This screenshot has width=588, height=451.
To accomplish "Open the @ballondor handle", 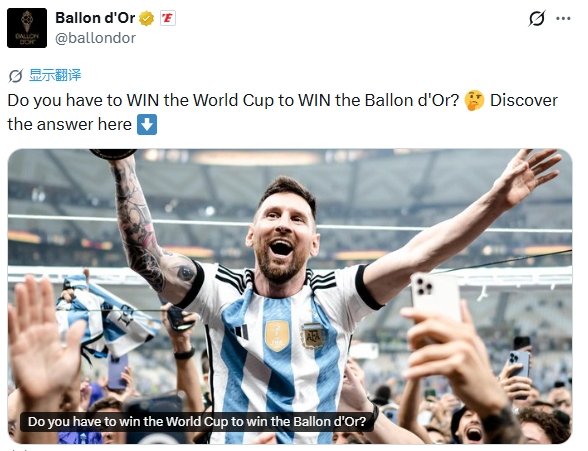I will [95, 38].
